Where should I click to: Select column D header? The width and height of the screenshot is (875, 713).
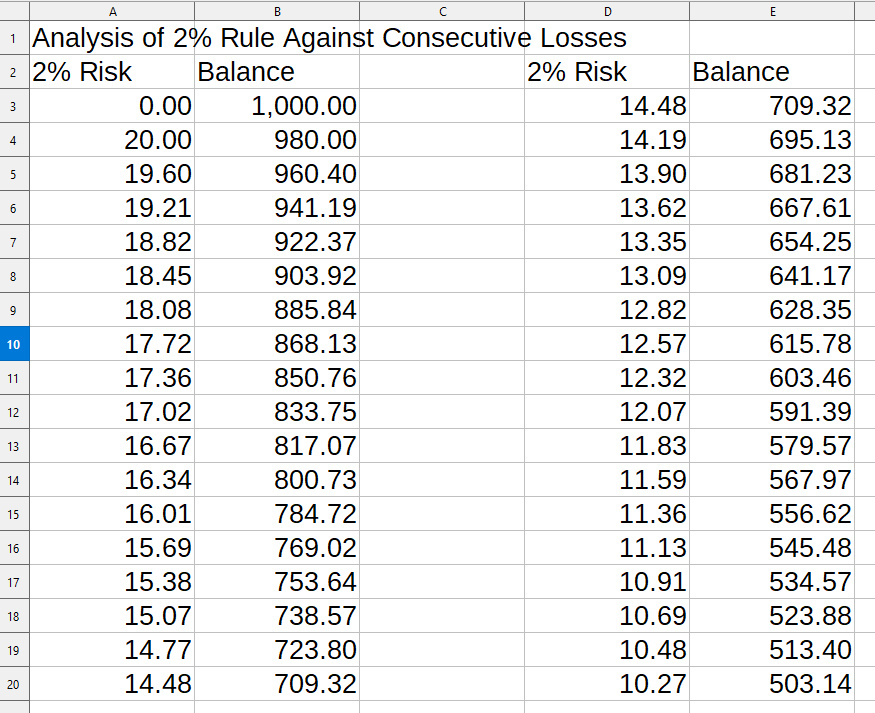606,11
